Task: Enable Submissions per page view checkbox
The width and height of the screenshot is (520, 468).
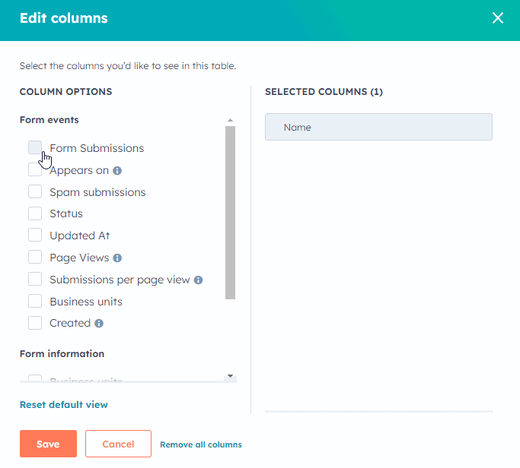Action: (35, 279)
